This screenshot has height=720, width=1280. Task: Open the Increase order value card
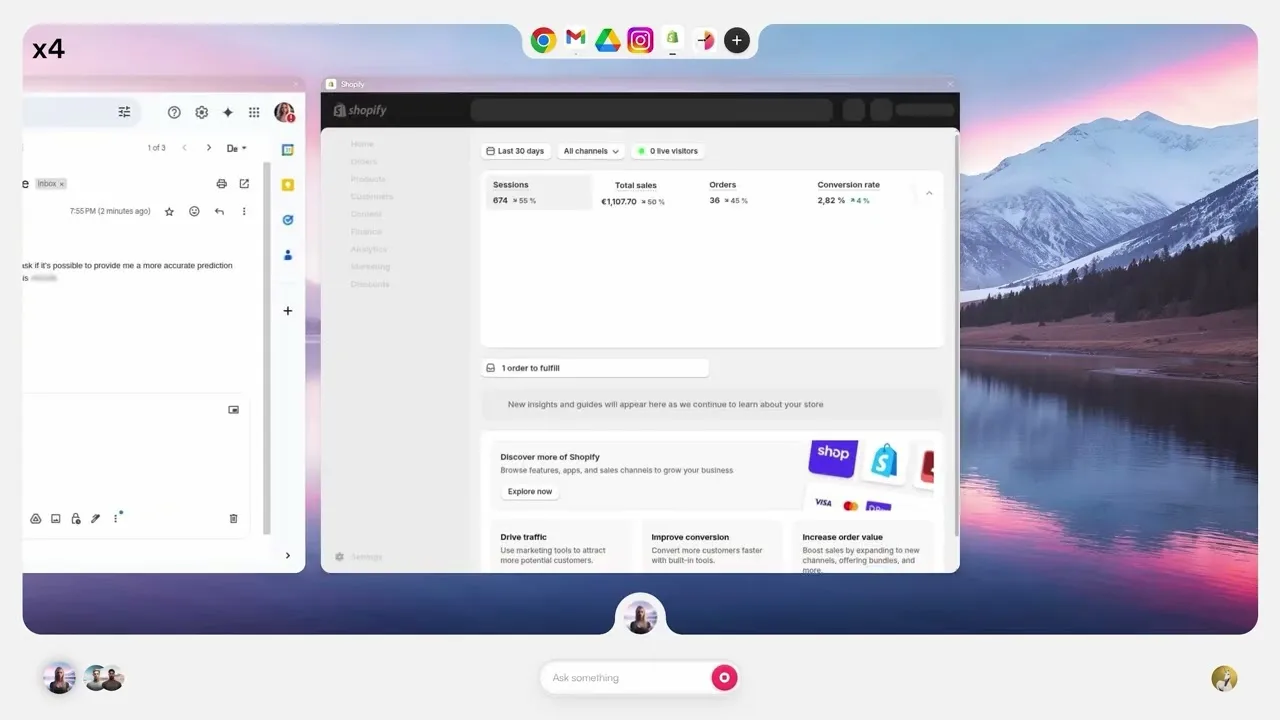pyautogui.click(x=863, y=546)
